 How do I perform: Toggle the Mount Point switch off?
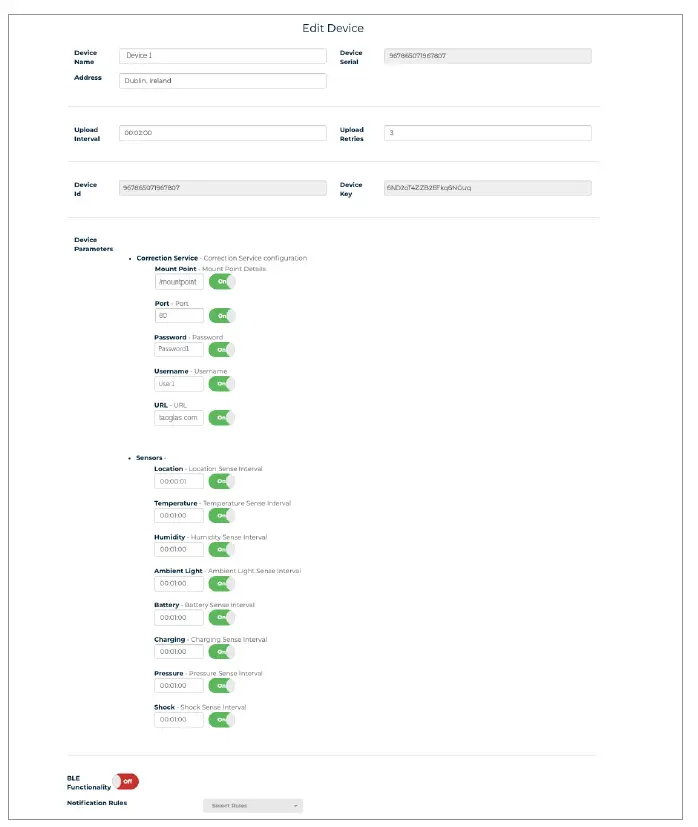tap(221, 282)
